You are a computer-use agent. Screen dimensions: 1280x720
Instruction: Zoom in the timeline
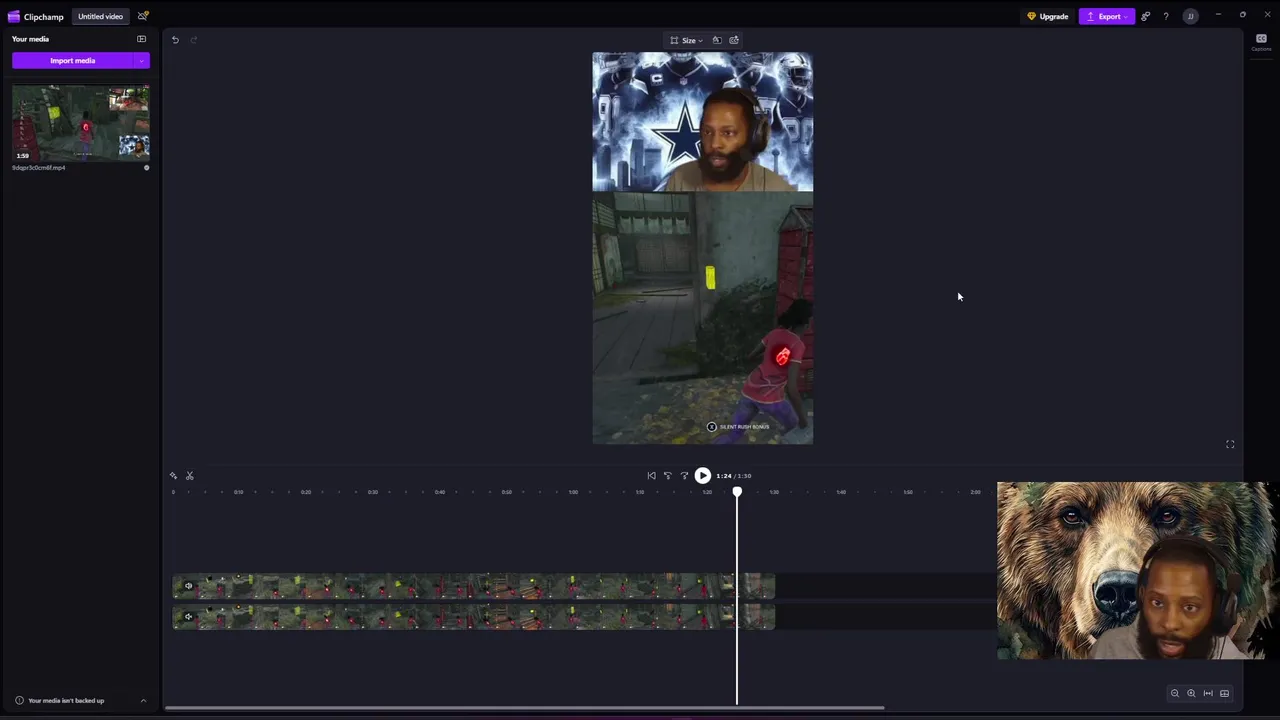pyautogui.click(x=1191, y=693)
